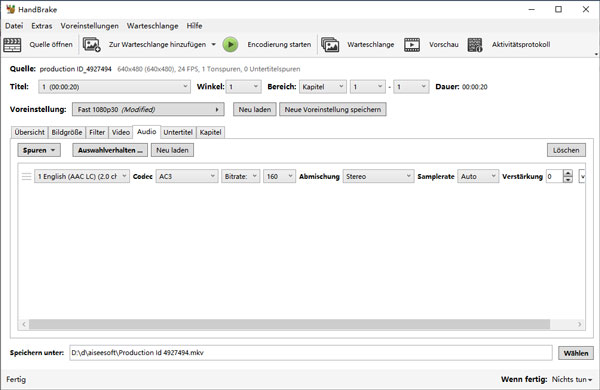This screenshot has width=600, height=390.
Task: Click the Dauer 00:00:20 value
Action: tap(474, 87)
